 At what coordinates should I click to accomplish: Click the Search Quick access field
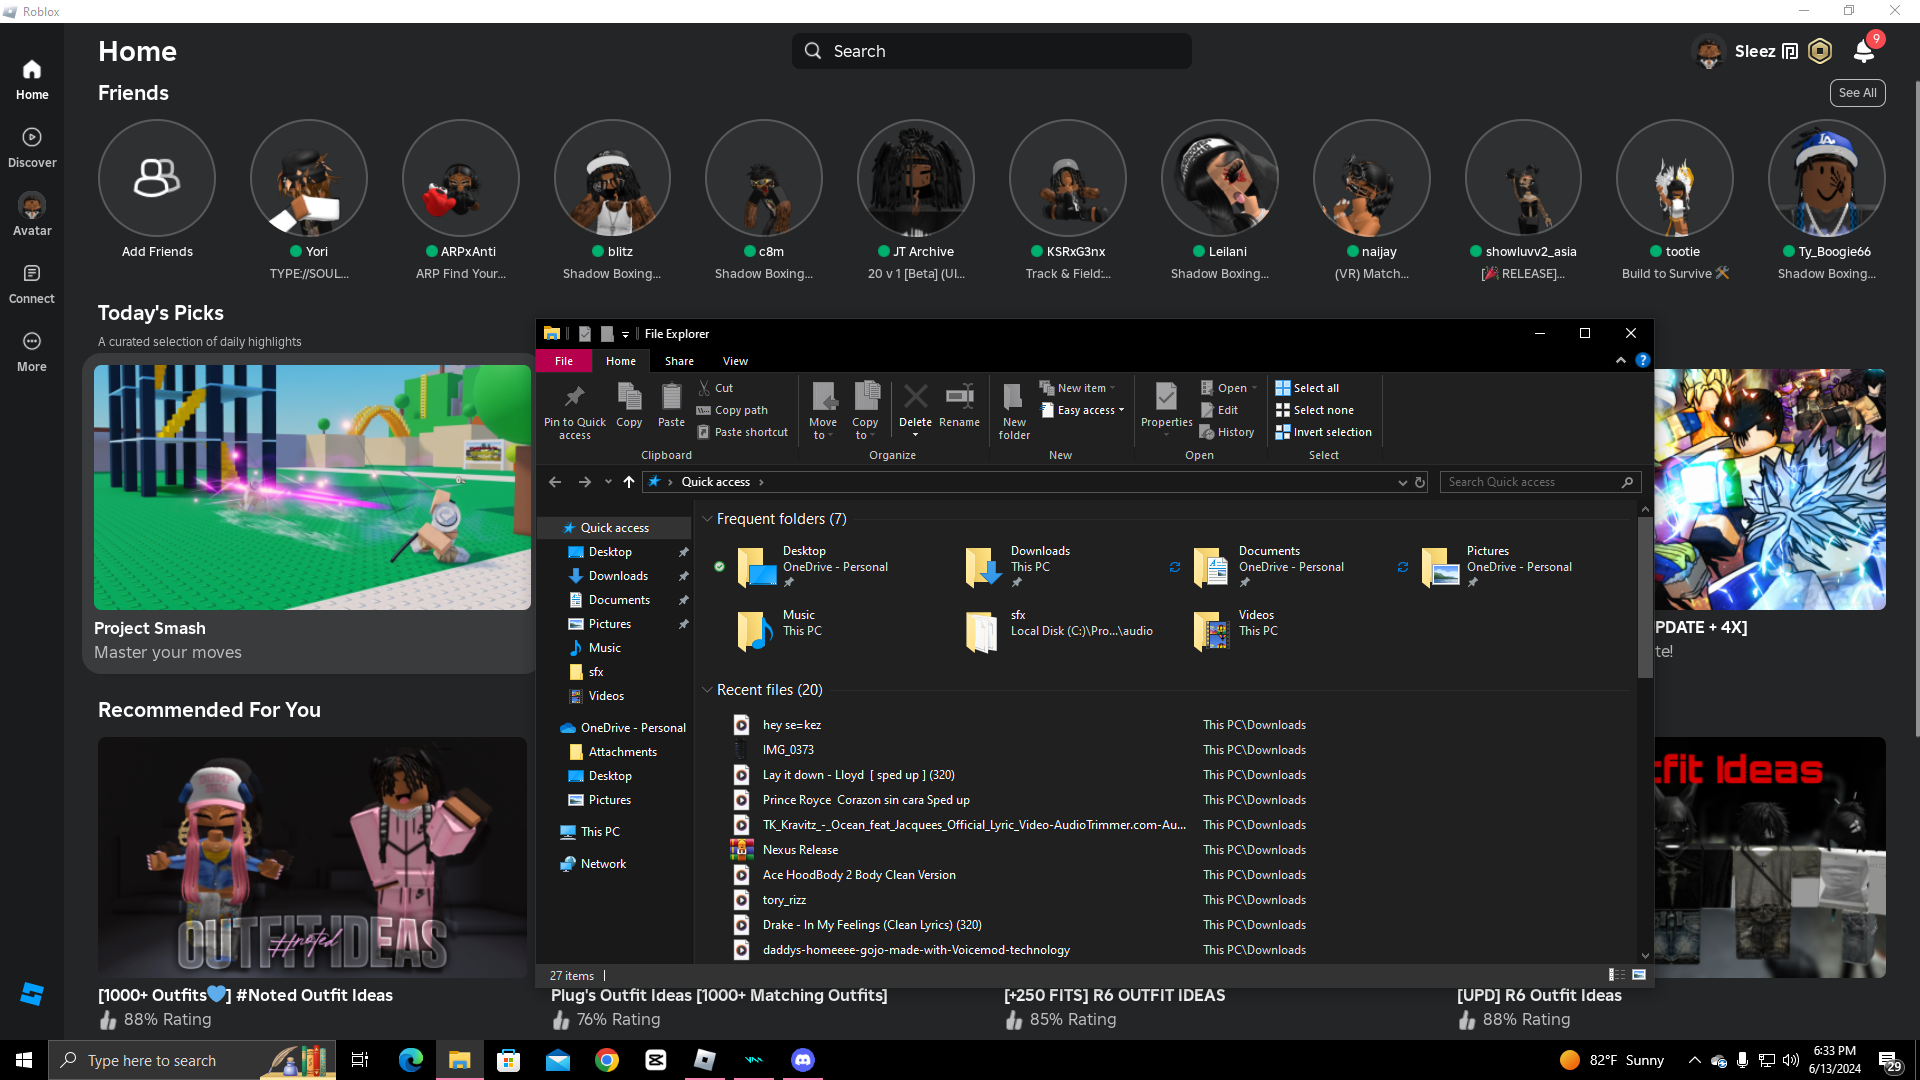point(1530,482)
